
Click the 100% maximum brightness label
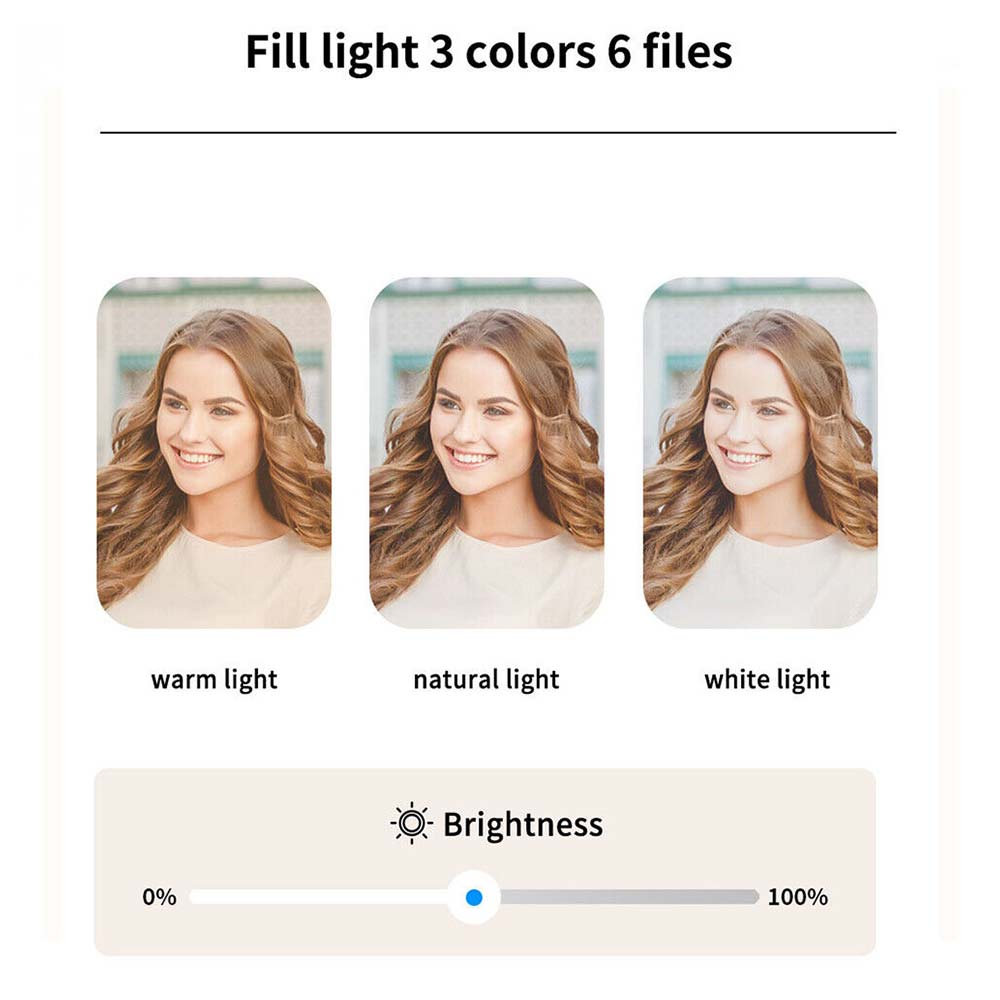point(797,897)
